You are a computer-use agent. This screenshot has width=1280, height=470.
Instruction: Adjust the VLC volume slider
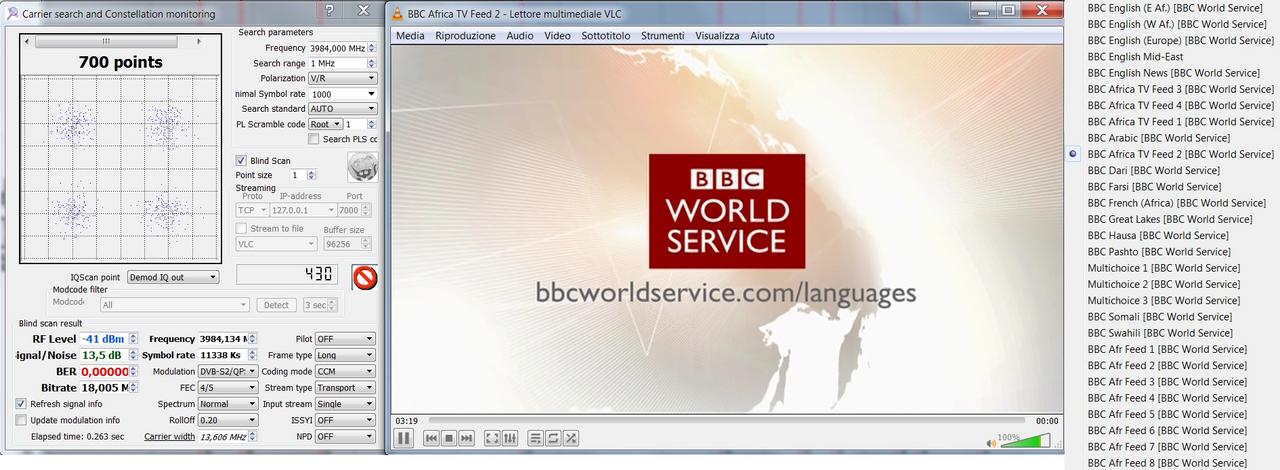pos(1026,440)
